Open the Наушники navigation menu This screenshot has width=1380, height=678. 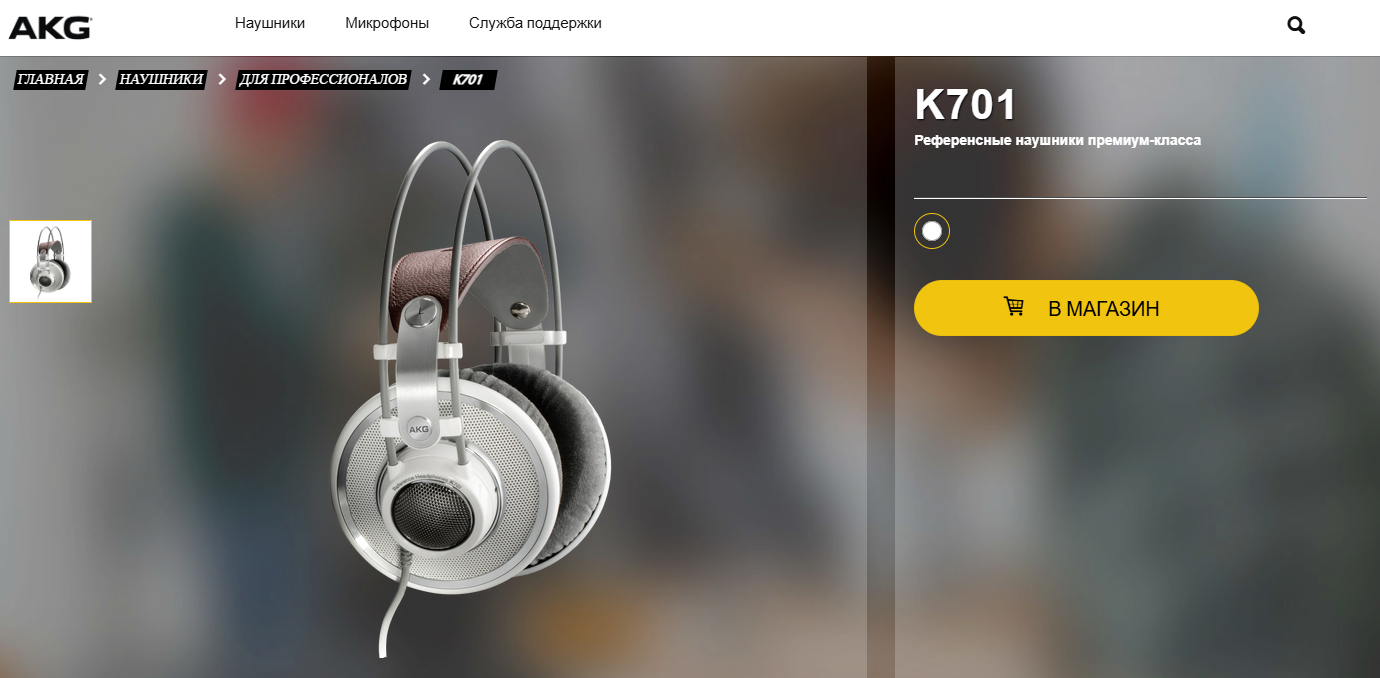pyautogui.click(x=270, y=23)
